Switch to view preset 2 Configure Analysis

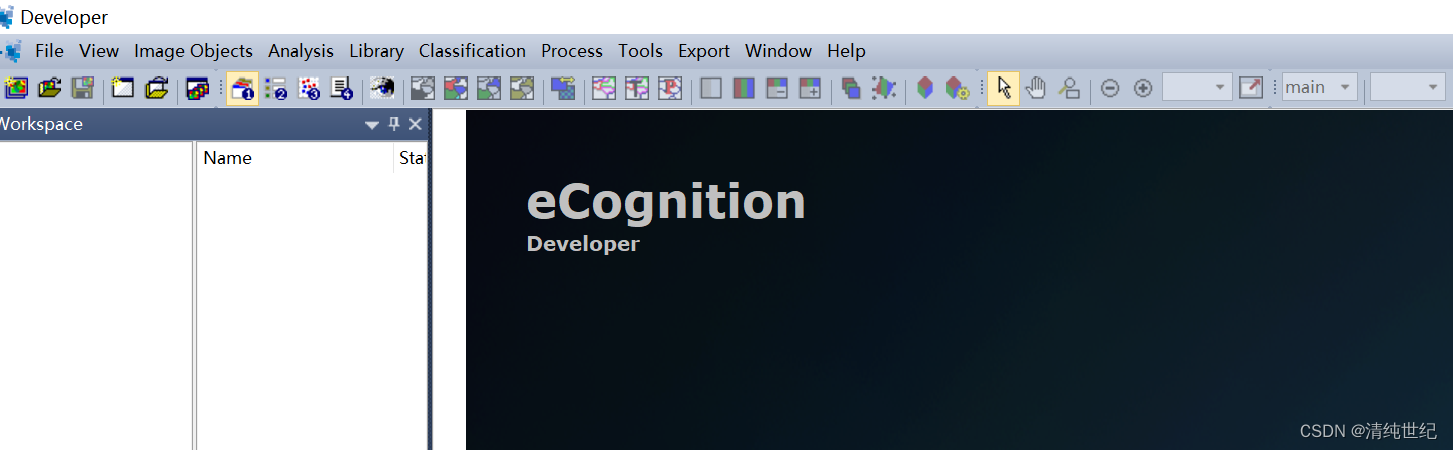[x=276, y=88]
